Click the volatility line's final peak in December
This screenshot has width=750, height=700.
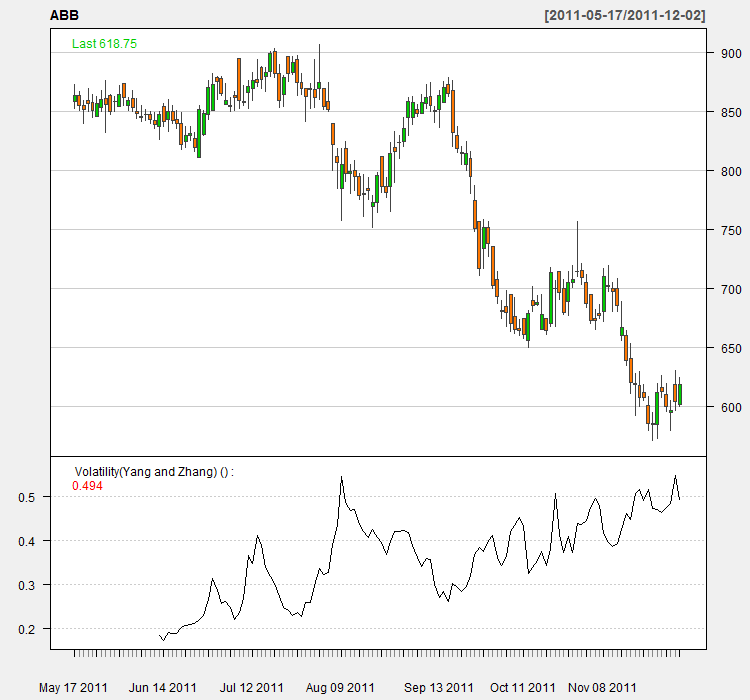coord(675,476)
